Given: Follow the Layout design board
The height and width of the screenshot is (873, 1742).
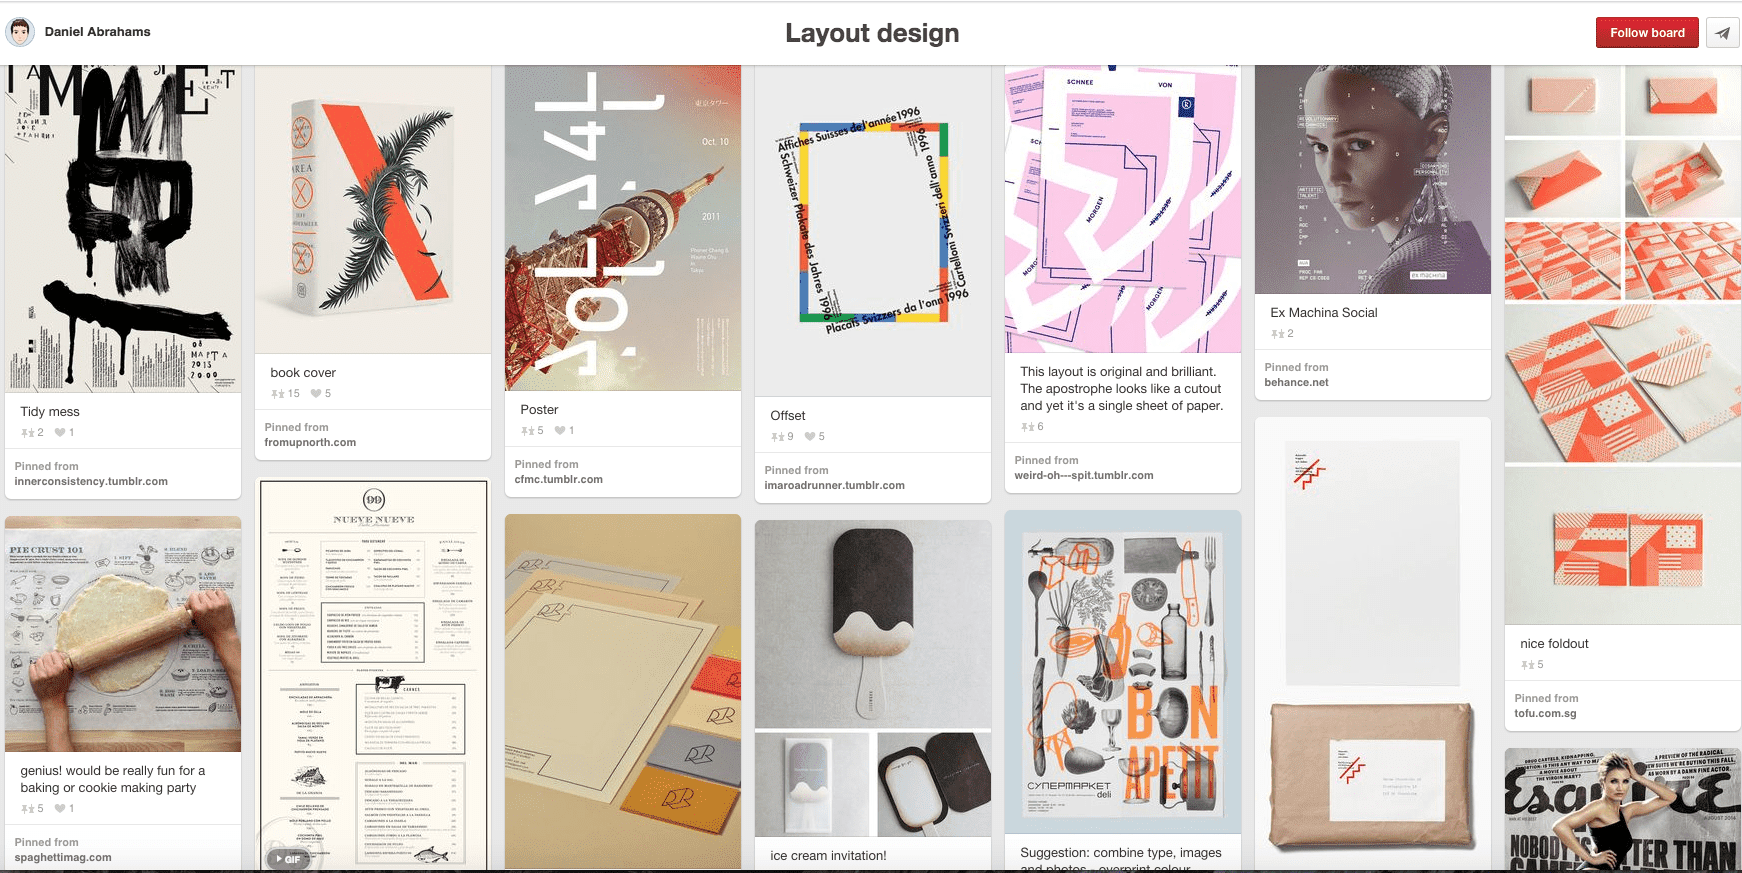Looking at the screenshot, I should 1647,33.
